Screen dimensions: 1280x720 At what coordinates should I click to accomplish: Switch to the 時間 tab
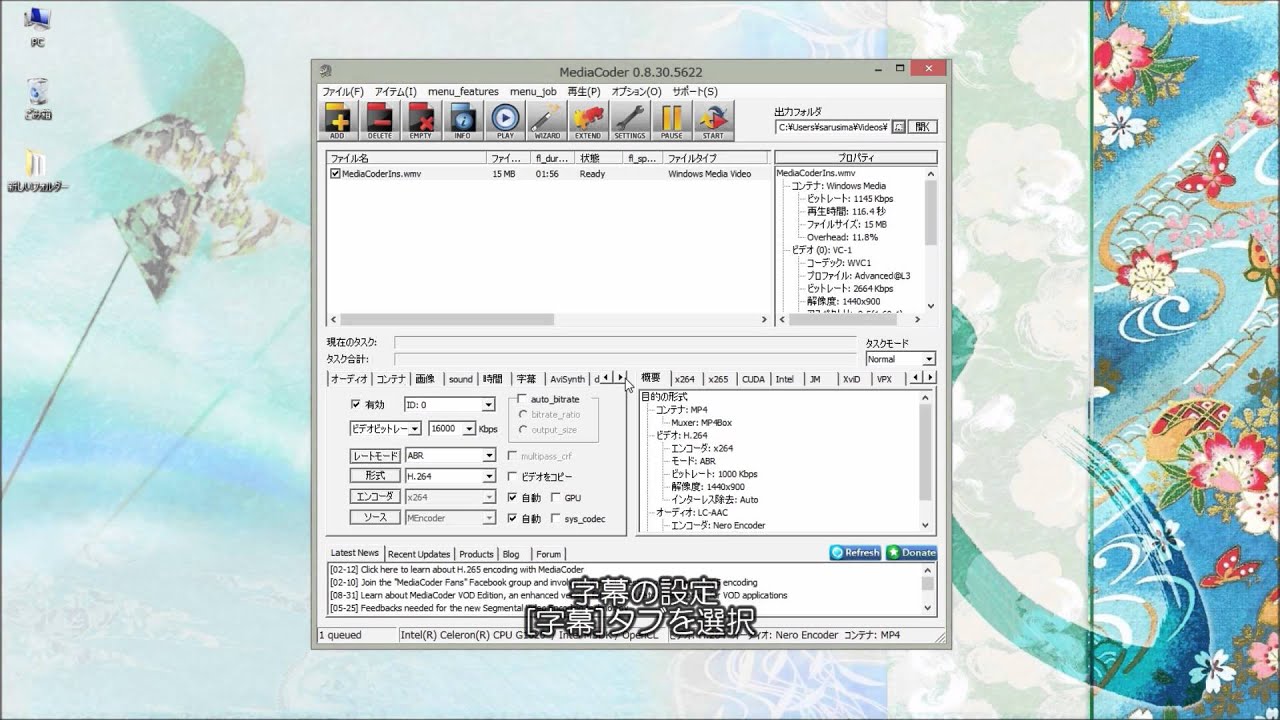click(493, 379)
